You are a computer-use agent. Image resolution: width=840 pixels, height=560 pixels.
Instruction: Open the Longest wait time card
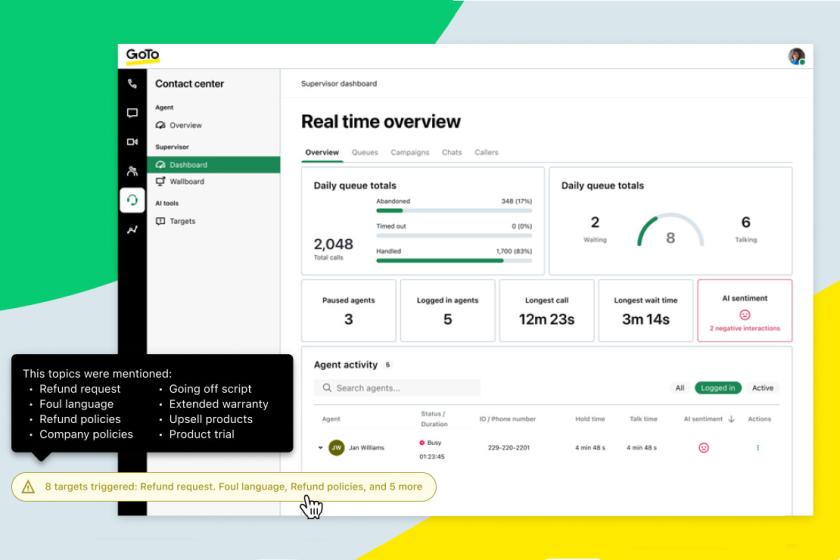pyautogui.click(x=646, y=310)
